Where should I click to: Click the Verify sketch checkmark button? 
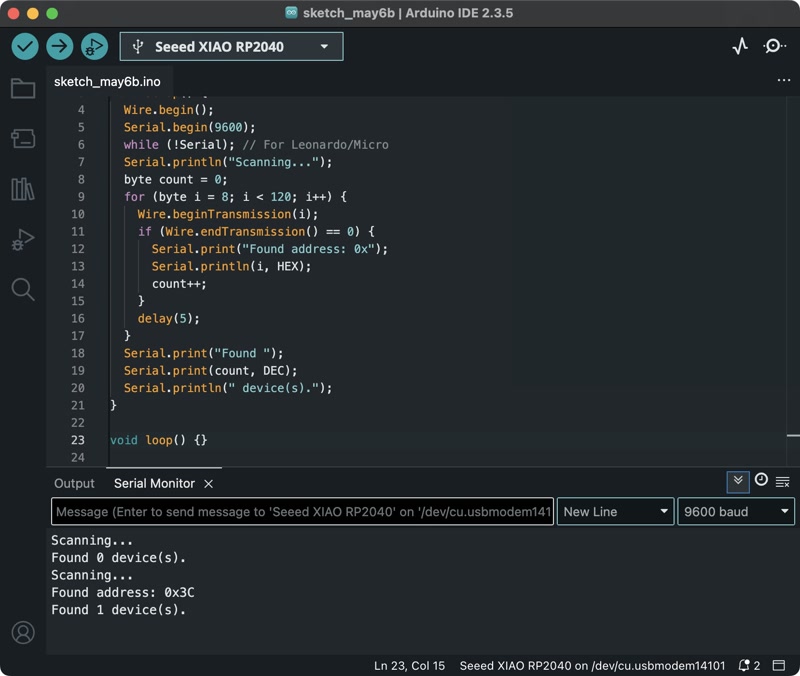24,46
